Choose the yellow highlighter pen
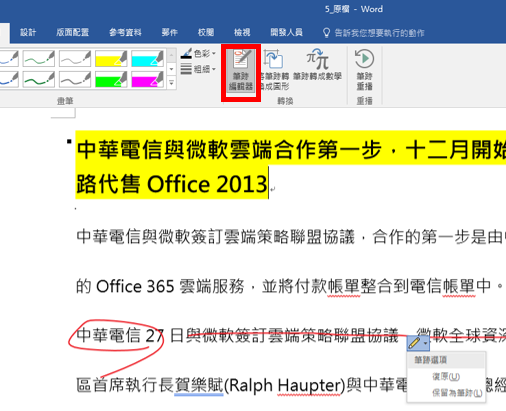Screen dimensions: 506x411 pos(111,59)
